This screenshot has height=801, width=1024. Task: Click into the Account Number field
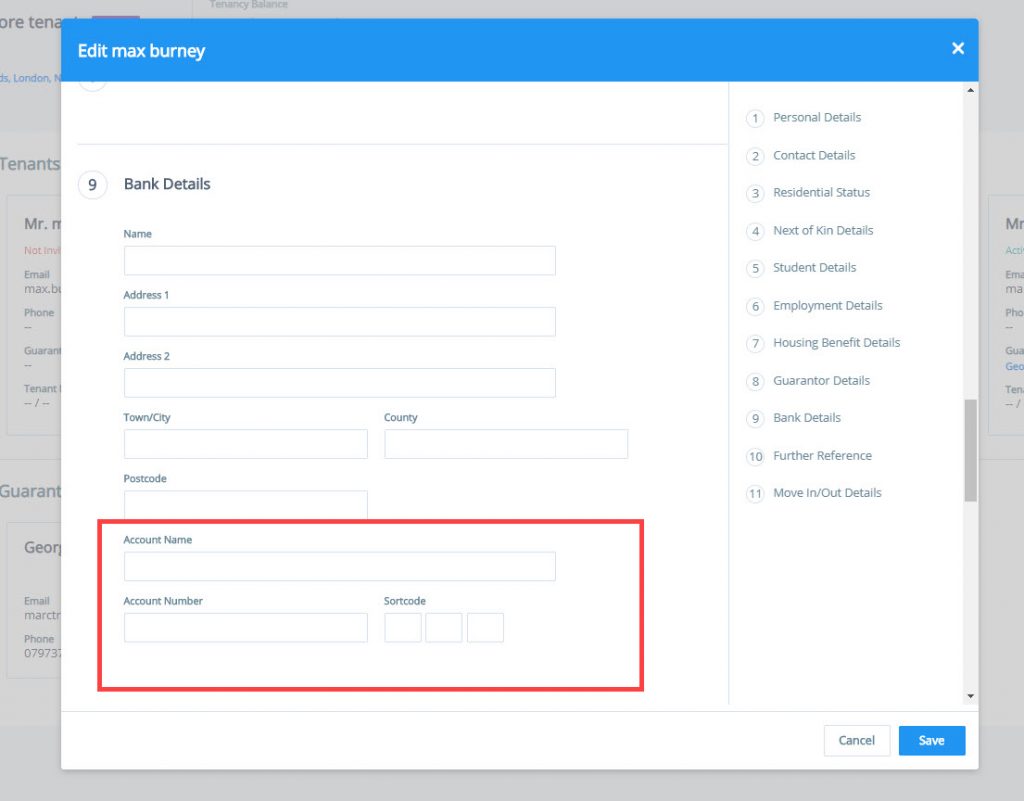coord(246,627)
